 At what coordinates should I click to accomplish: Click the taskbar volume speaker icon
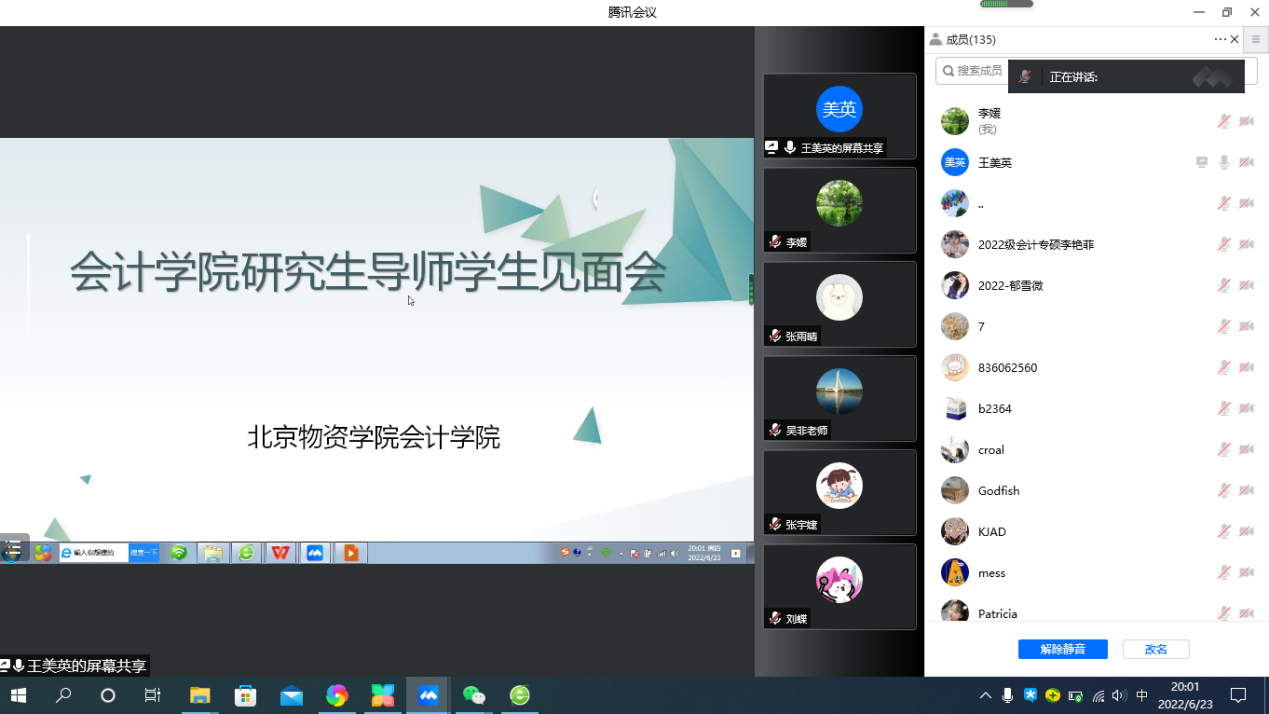coord(1119,696)
